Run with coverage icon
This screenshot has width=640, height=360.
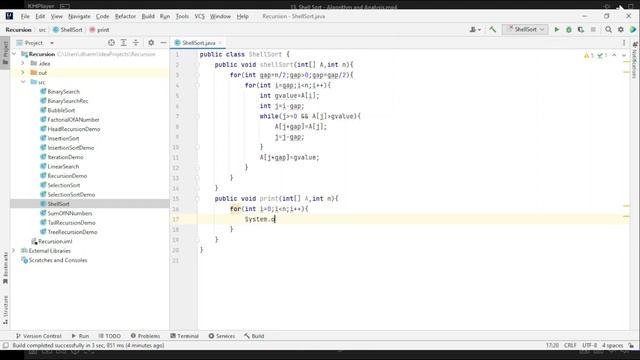[581, 29]
